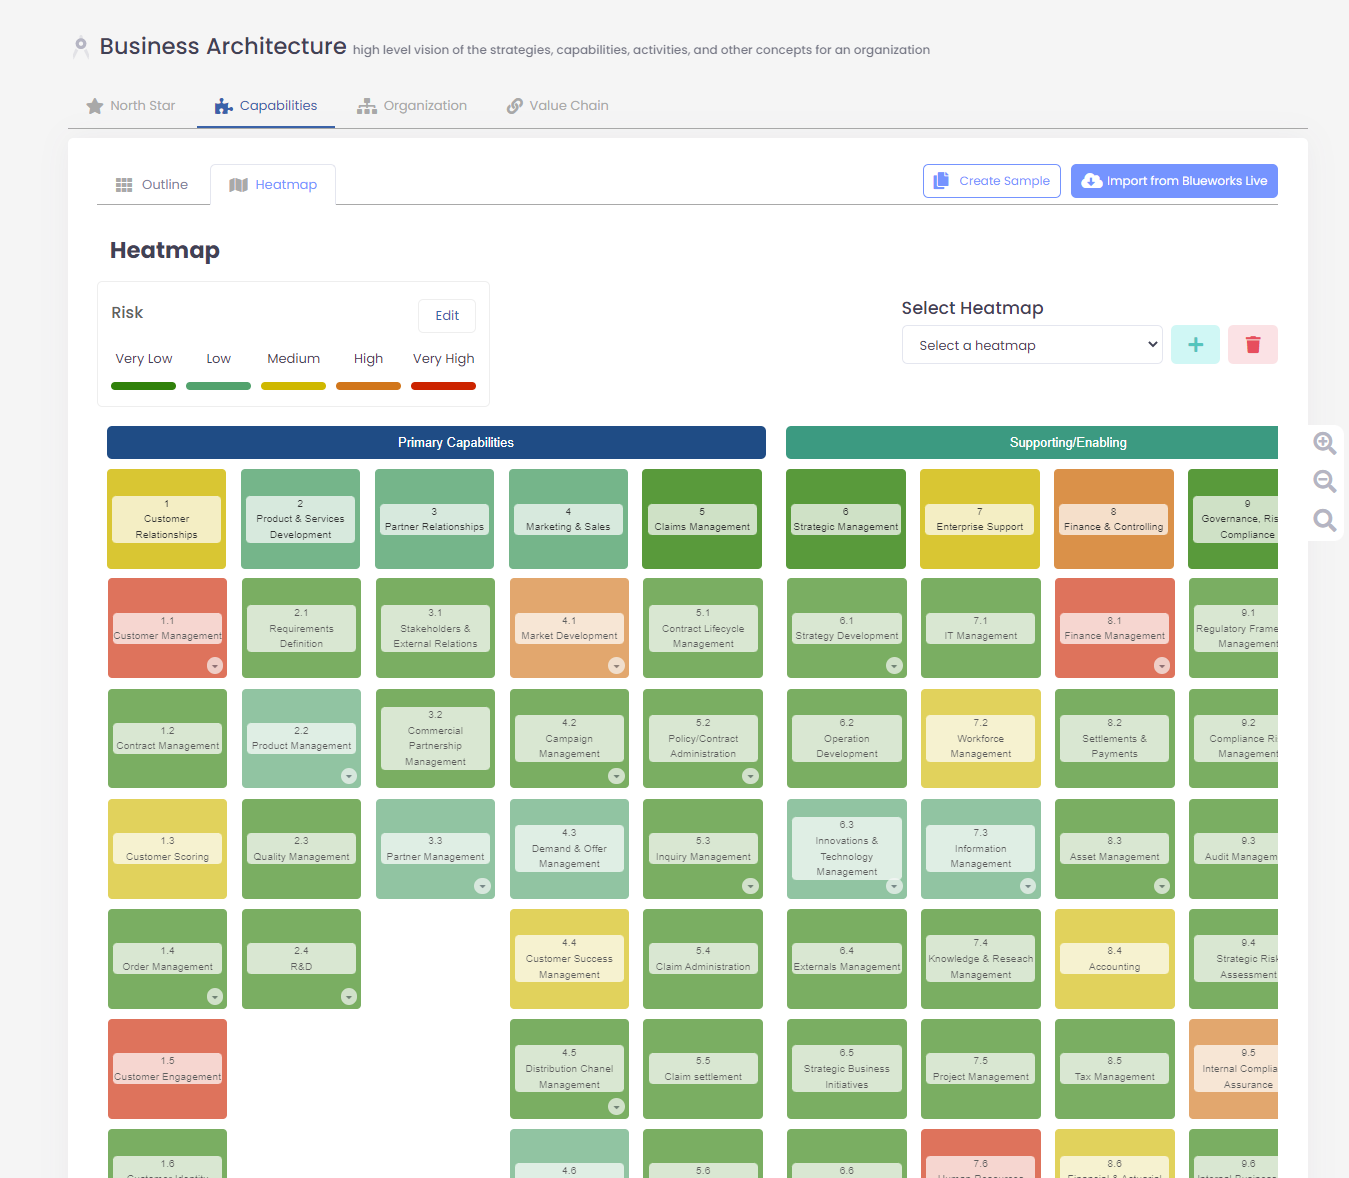Switch to the North Star tab

(x=131, y=106)
